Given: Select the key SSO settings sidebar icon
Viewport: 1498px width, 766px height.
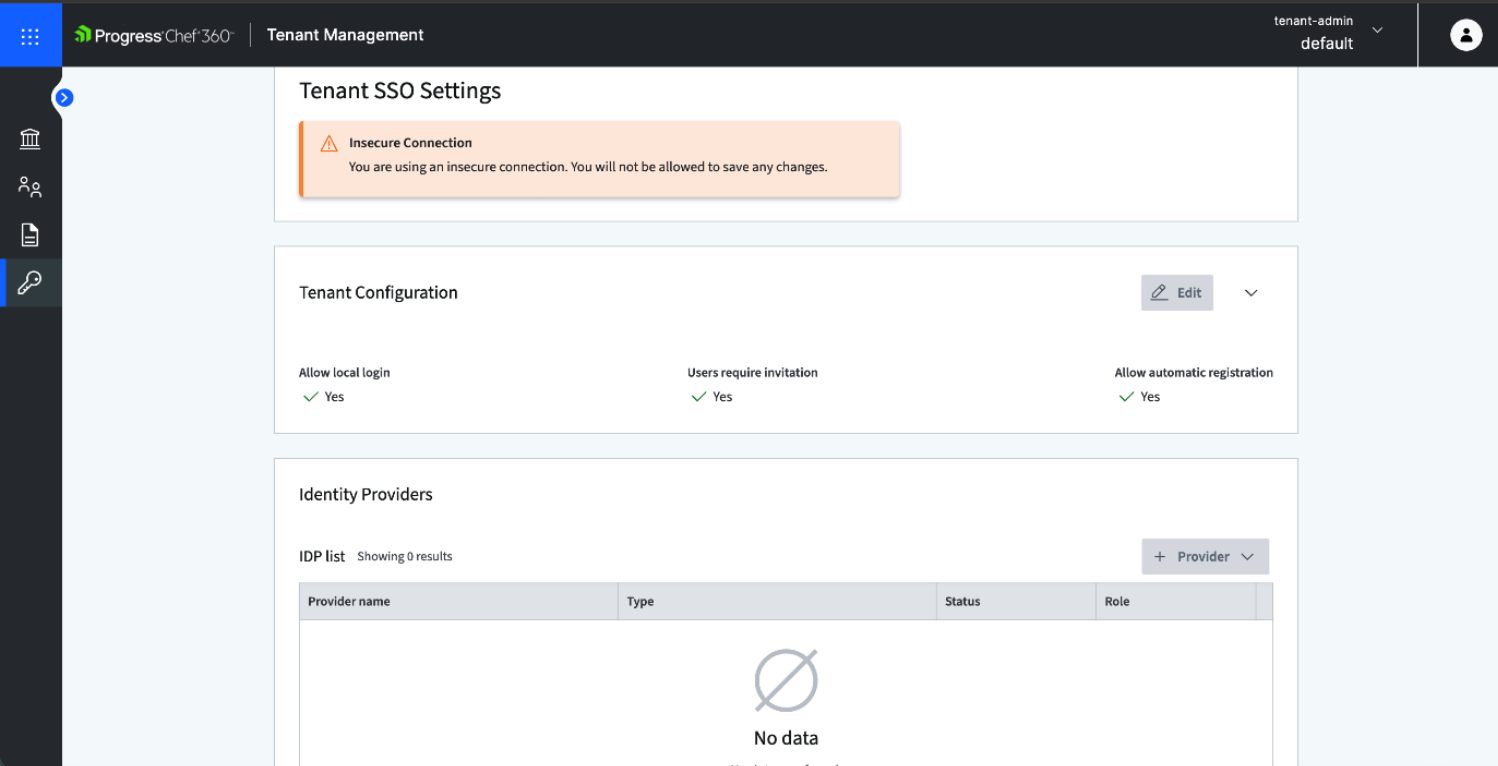Looking at the screenshot, I should pyautogui.click(x=30, y=283).
